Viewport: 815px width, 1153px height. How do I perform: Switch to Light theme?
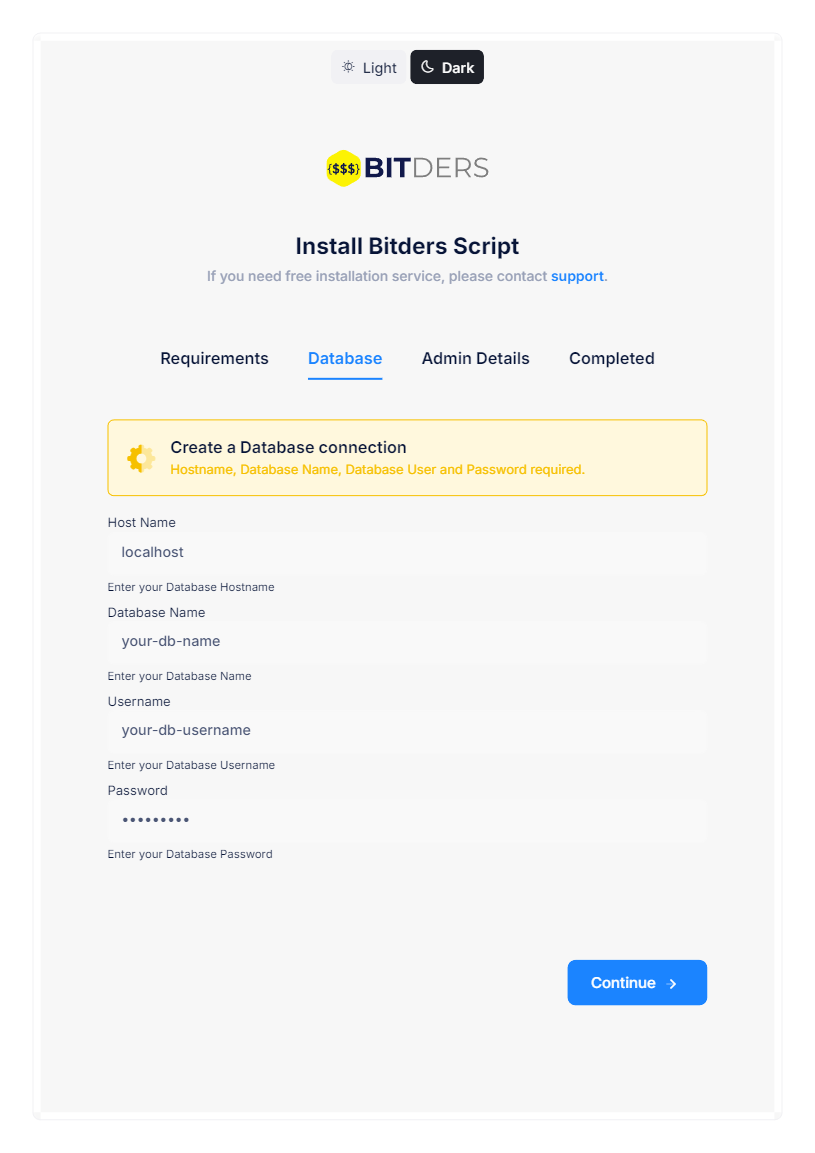pos(369,67)
